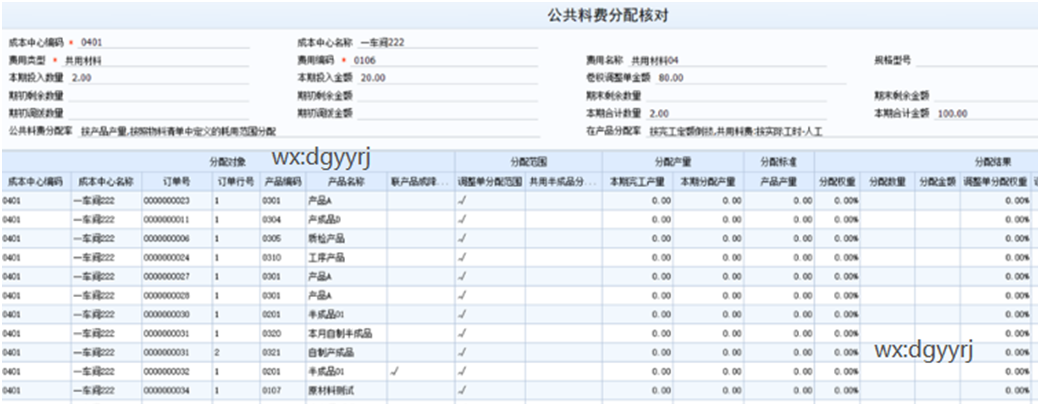The width and height of the screenshot is (1040, 406).
Task: Select order number cell 0000000011
Action: (x=176, y=220)
